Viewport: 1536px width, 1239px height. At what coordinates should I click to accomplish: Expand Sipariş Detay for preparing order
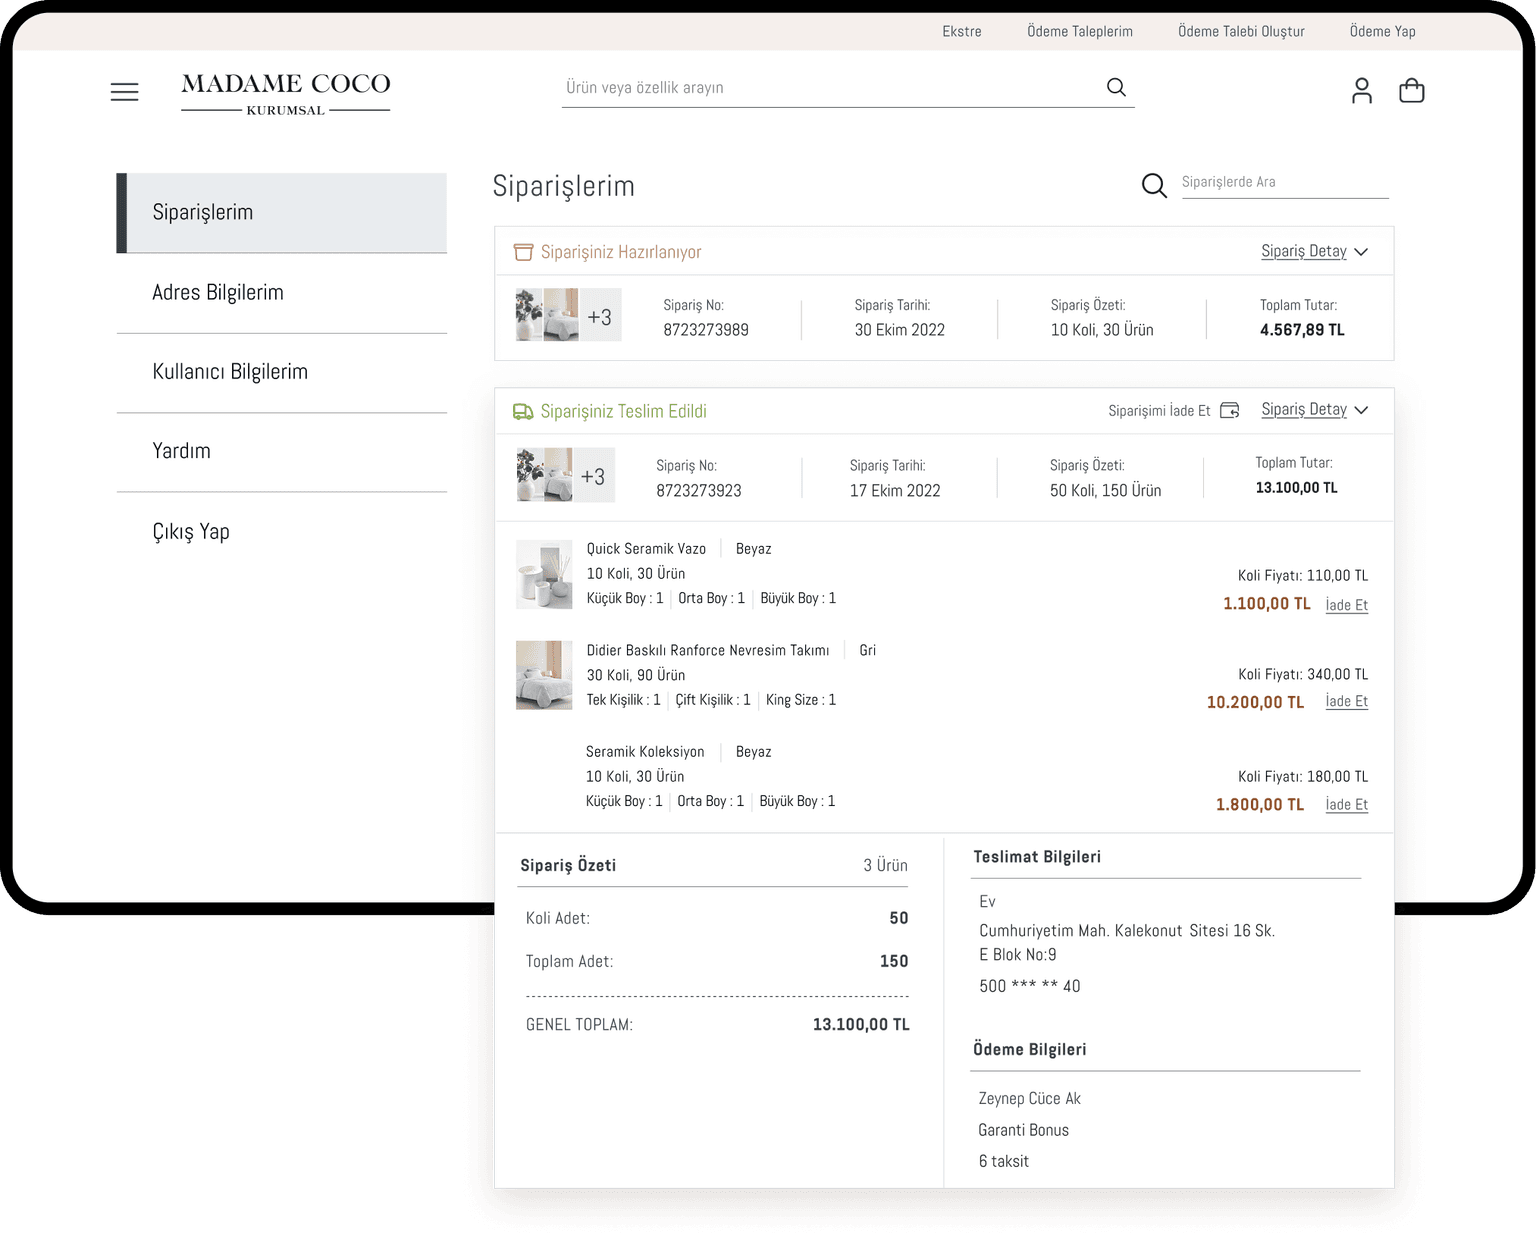pos(1313,251)
